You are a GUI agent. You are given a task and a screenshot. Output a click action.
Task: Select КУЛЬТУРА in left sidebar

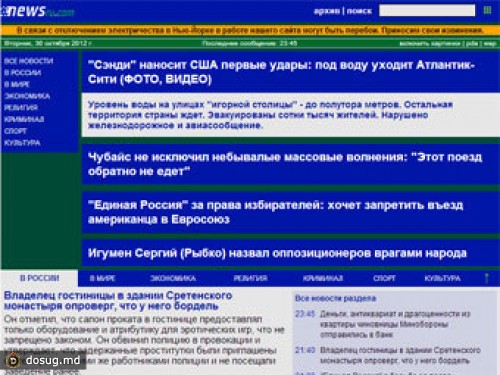[22, 143]
